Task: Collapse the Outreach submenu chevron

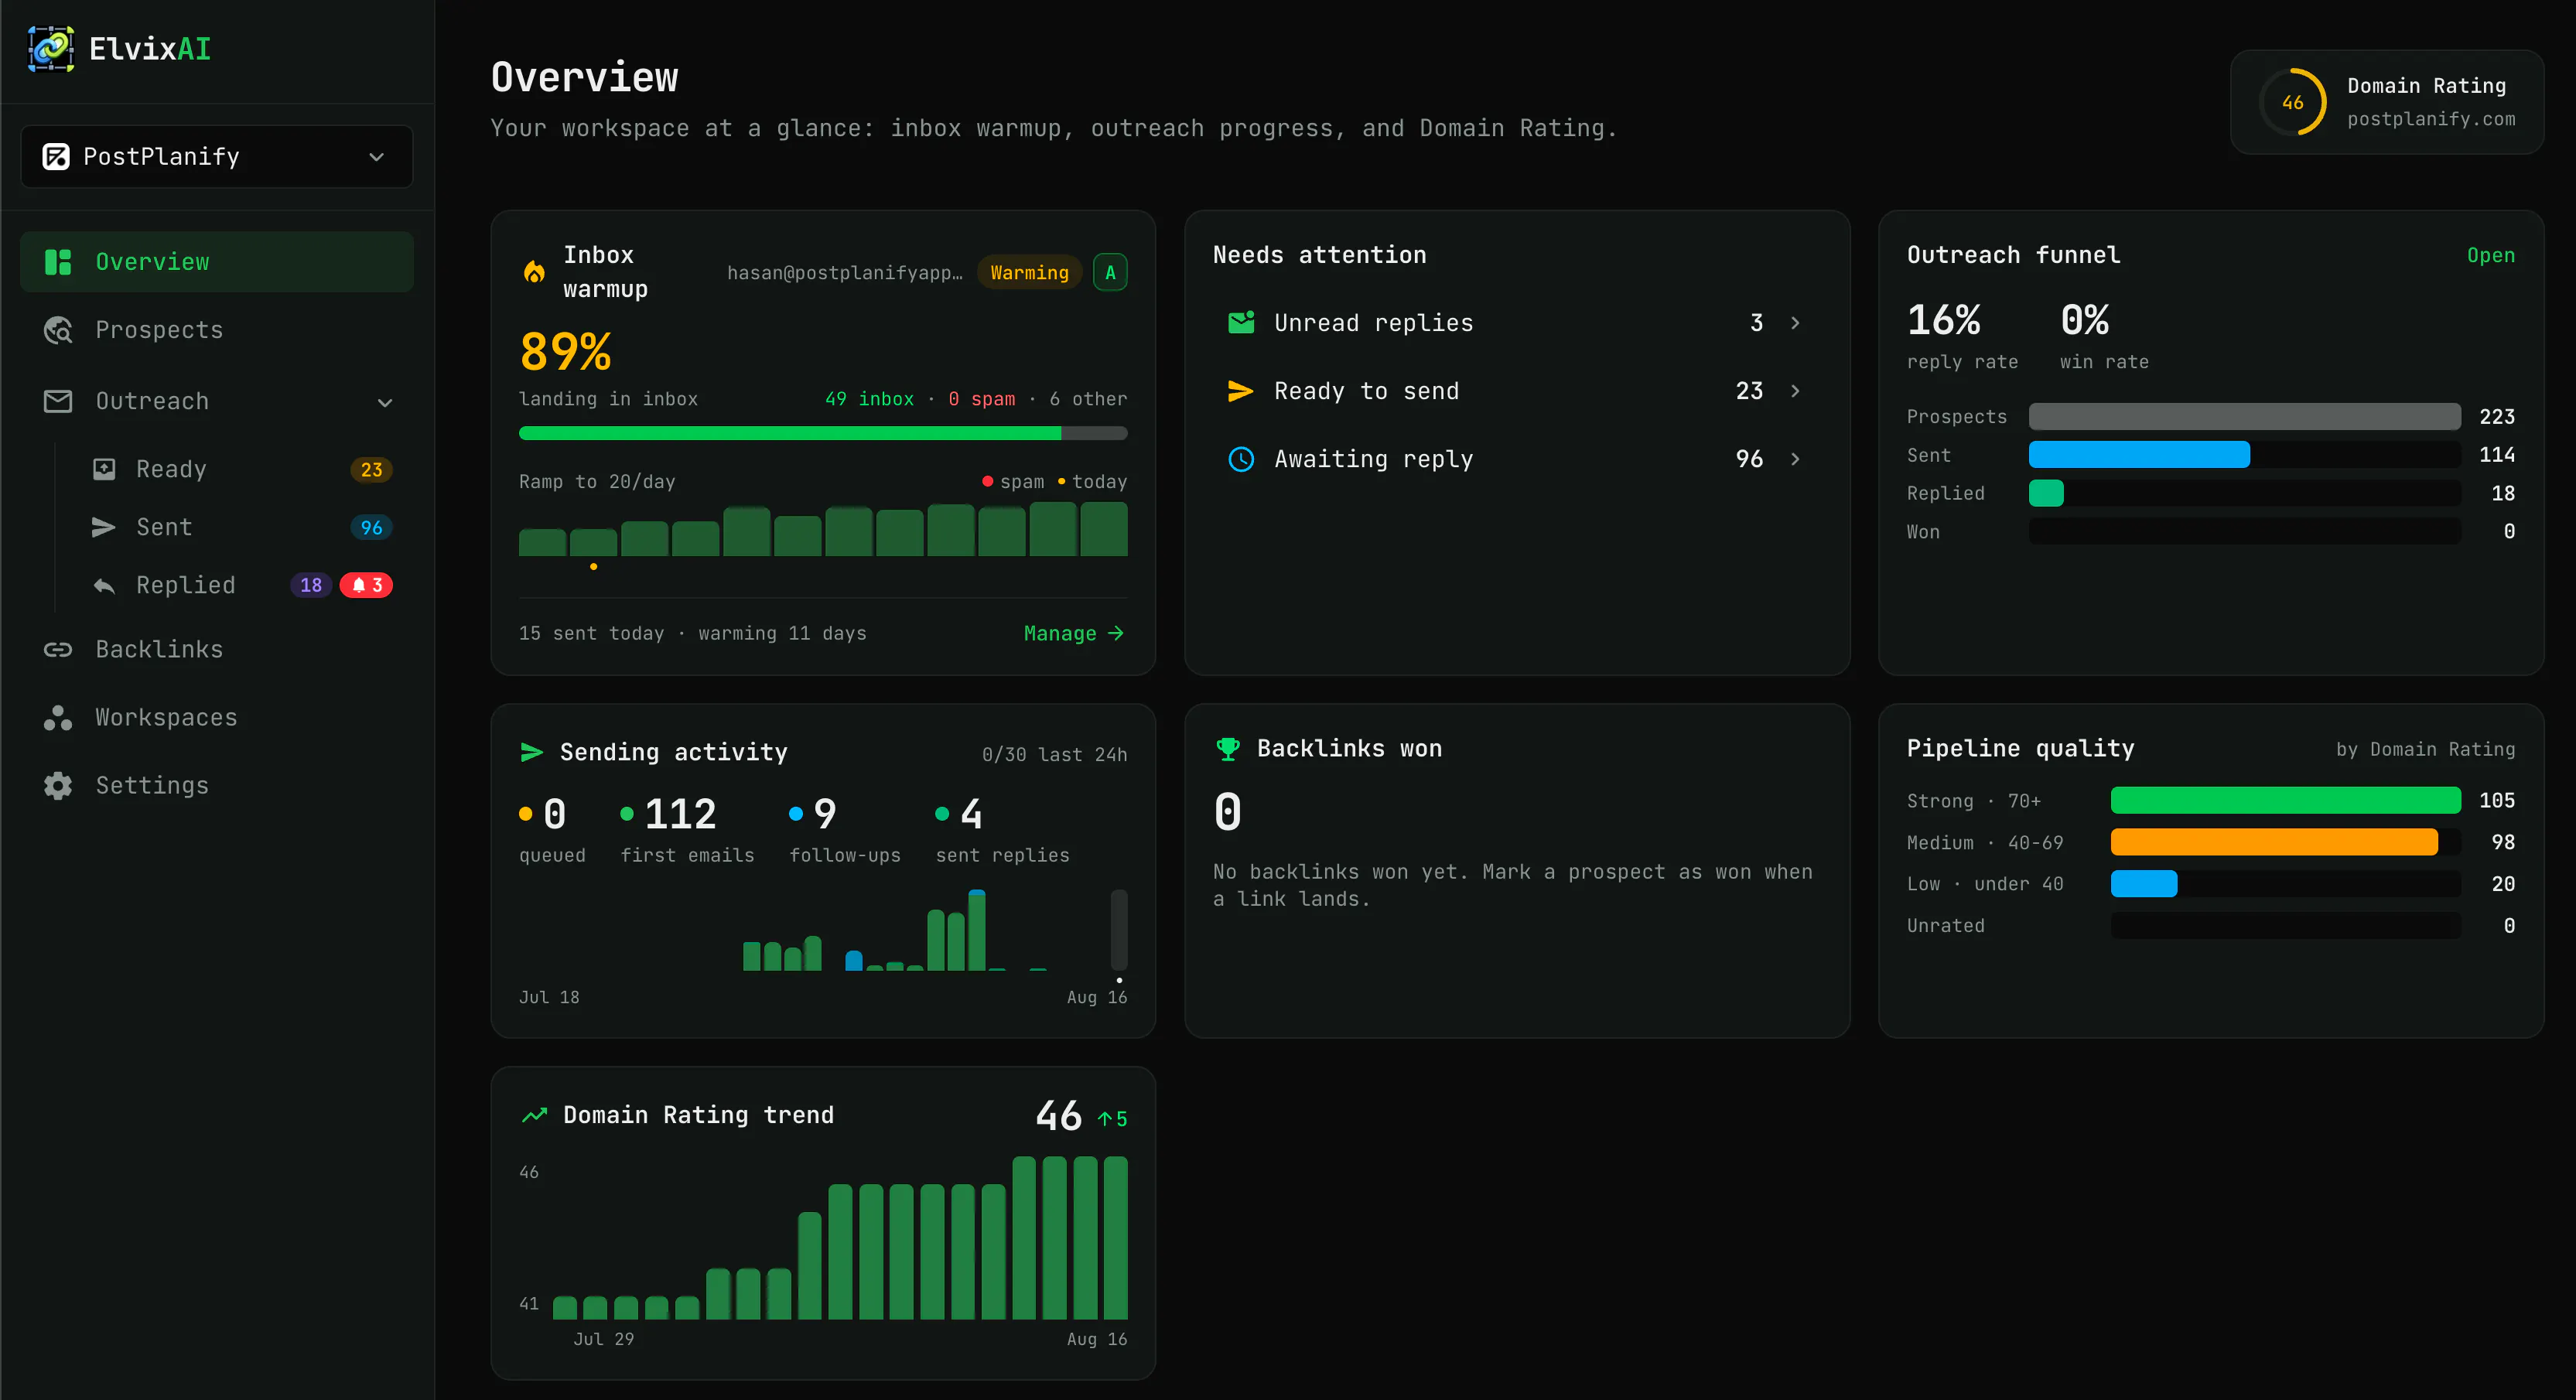Action: (385, 402)
